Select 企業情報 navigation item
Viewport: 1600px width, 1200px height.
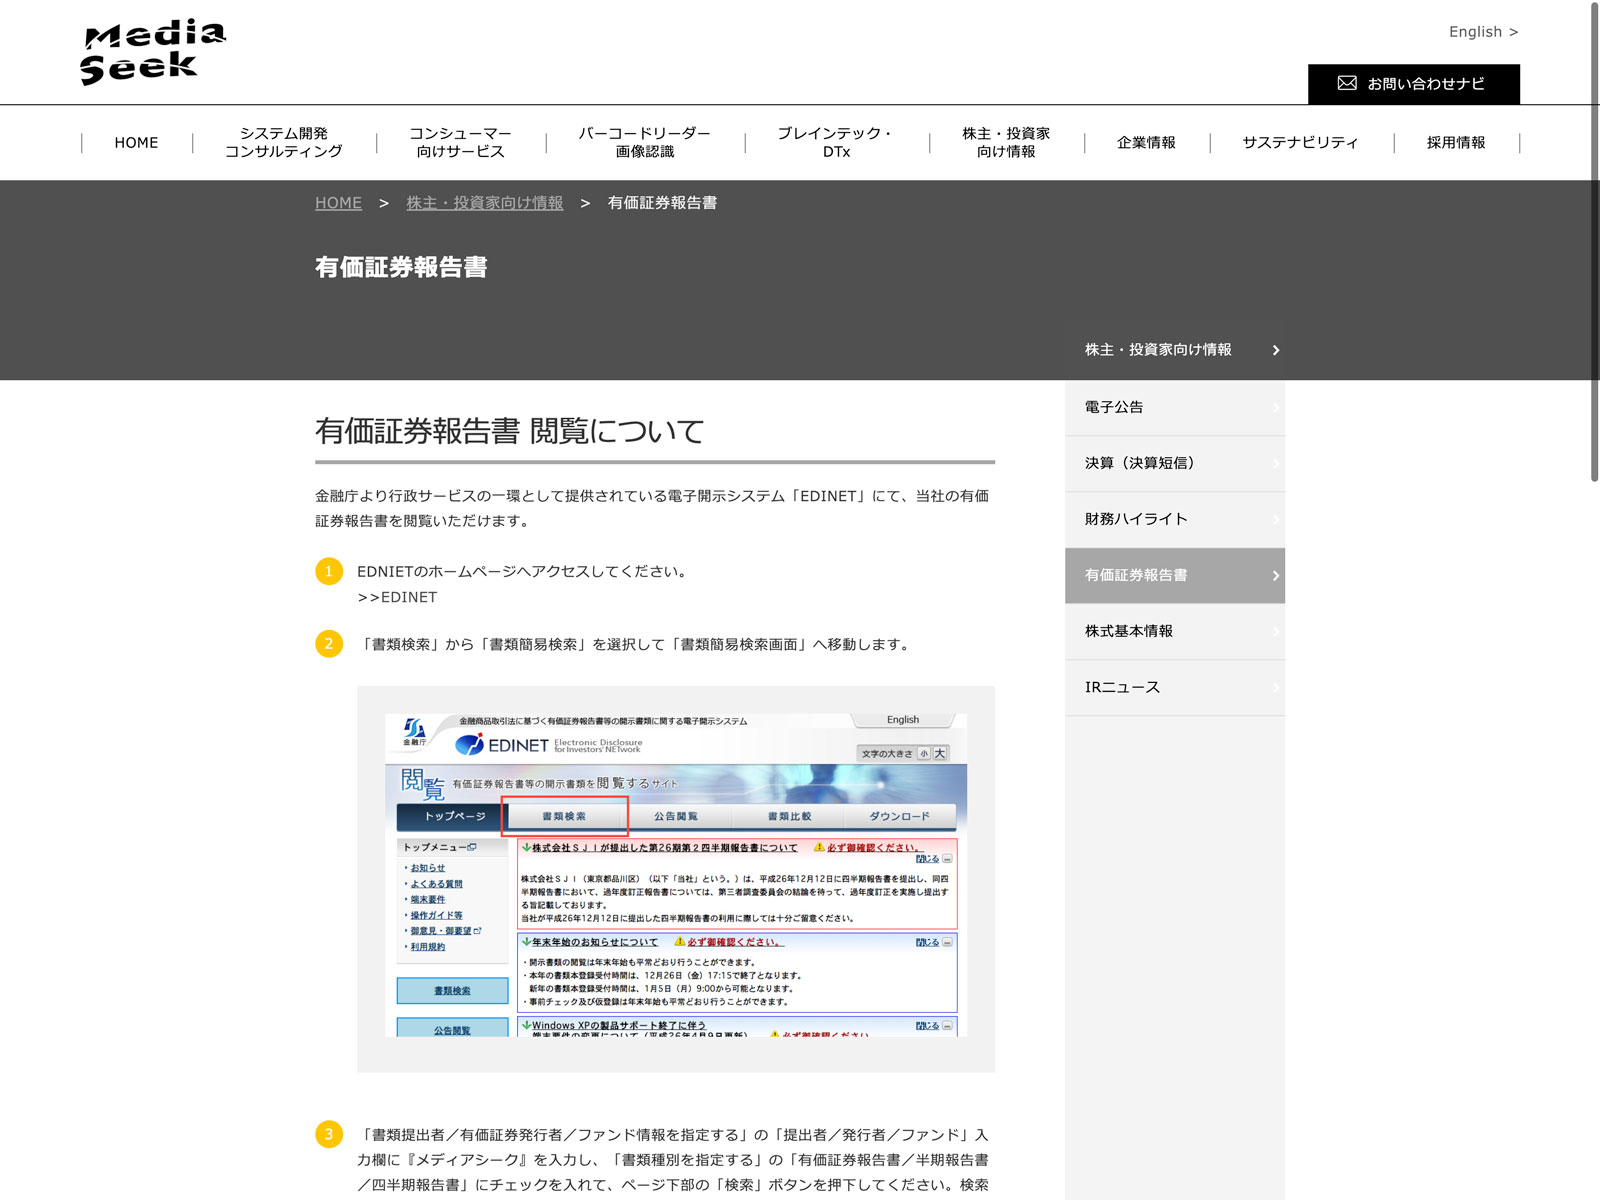coord(1146,143)
